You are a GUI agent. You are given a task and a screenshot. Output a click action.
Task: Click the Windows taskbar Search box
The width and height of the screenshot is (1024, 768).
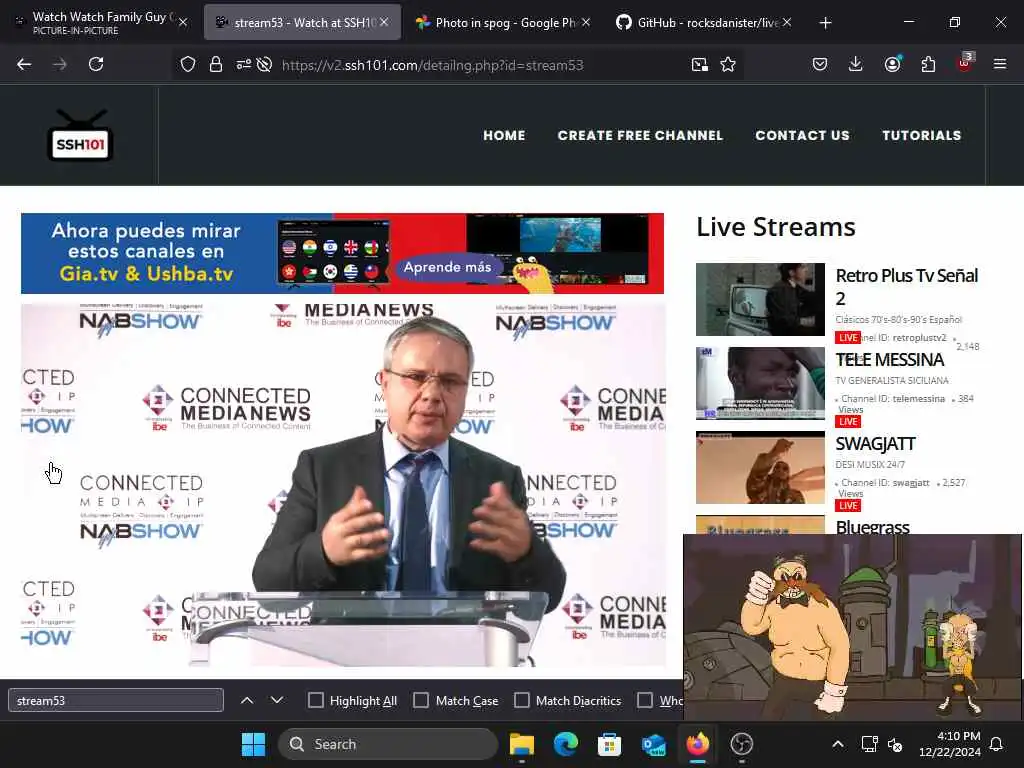pos(388,744)
